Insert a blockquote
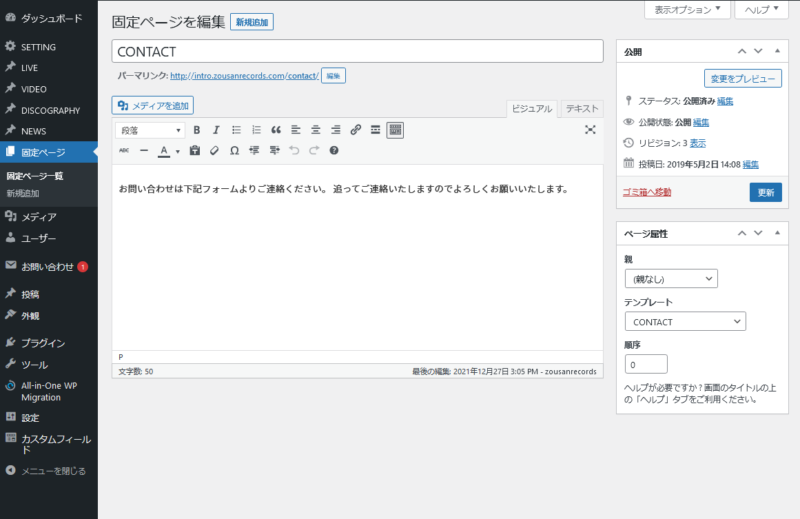The width and height of the screenshot is (800, 519). pos(276,130)
